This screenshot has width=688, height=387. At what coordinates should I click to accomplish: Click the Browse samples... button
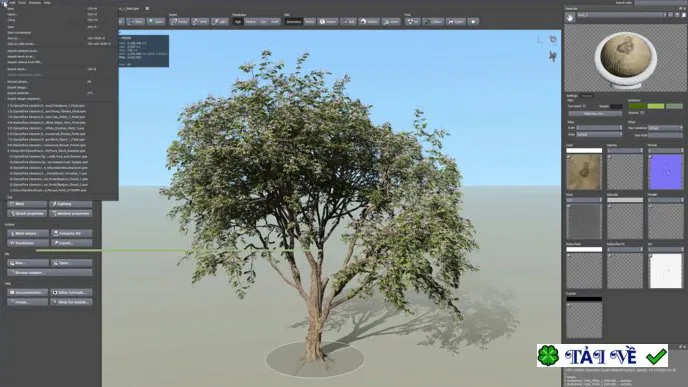50,272
